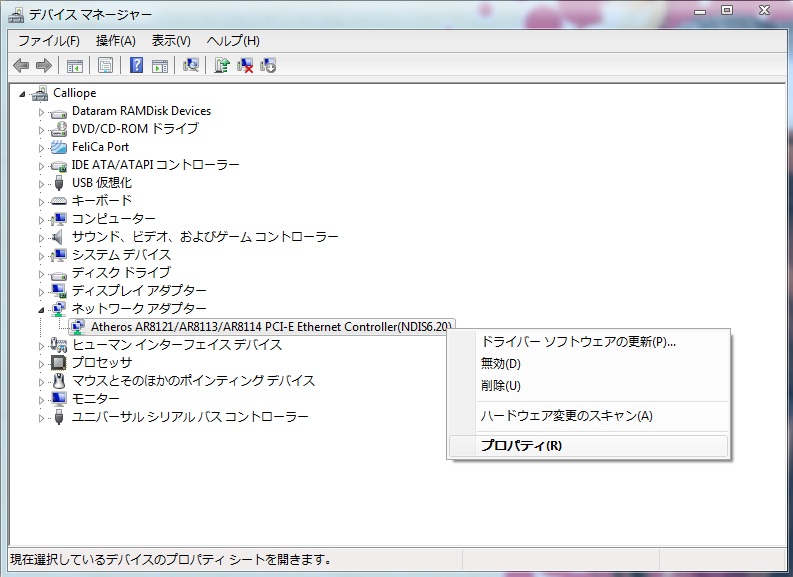Screen dimensions: 793x577
Task: Choose プロパティ(R) in context menu
Action: pyautogui.click(x=589, y=446)
